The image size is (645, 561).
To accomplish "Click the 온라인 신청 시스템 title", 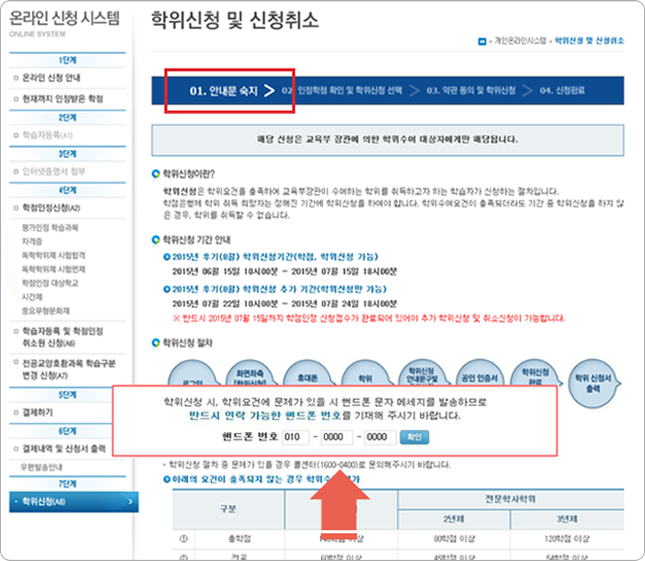I will click(x=65, y=18).
